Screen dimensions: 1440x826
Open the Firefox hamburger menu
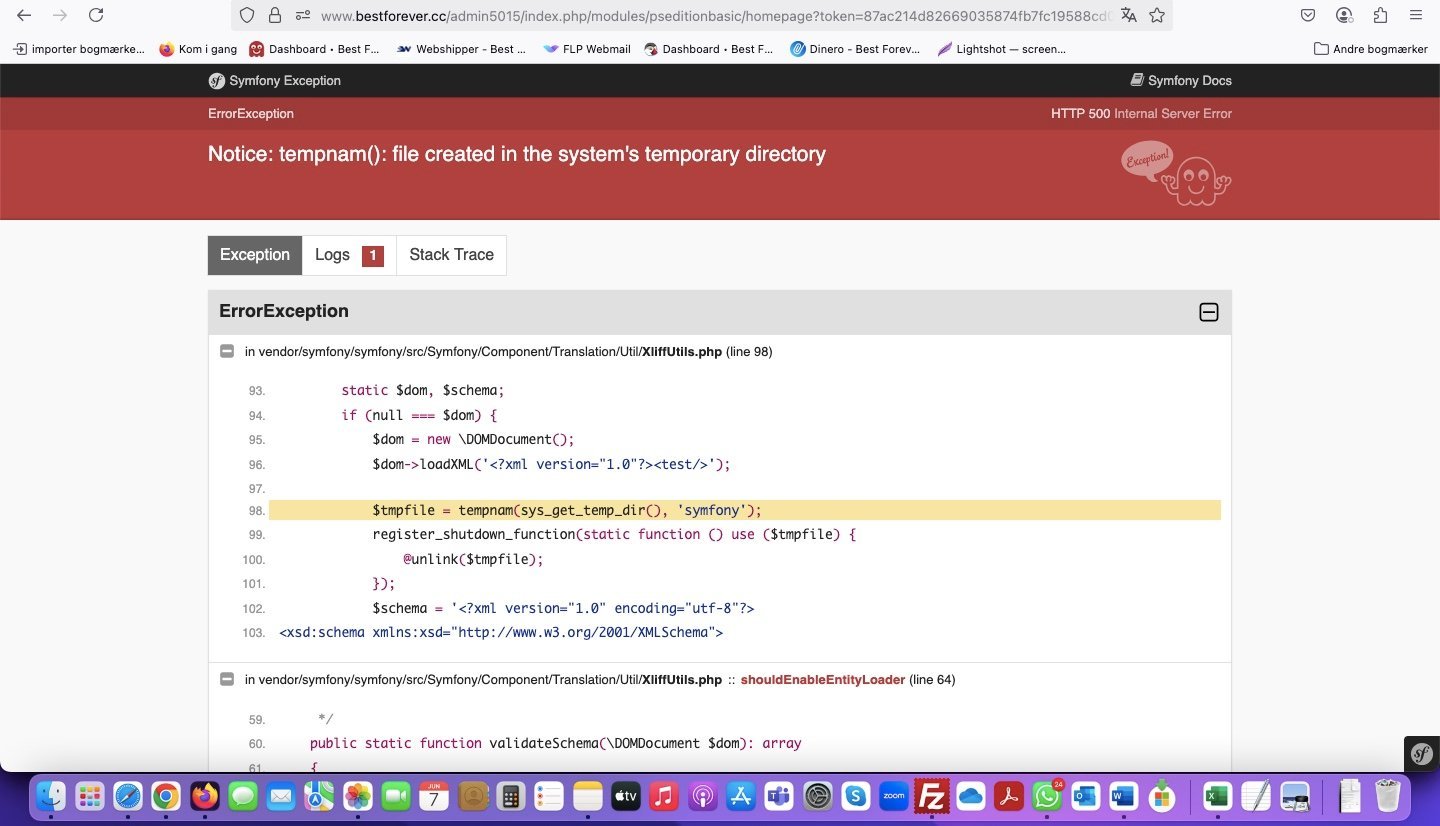tap(1416, 15)
